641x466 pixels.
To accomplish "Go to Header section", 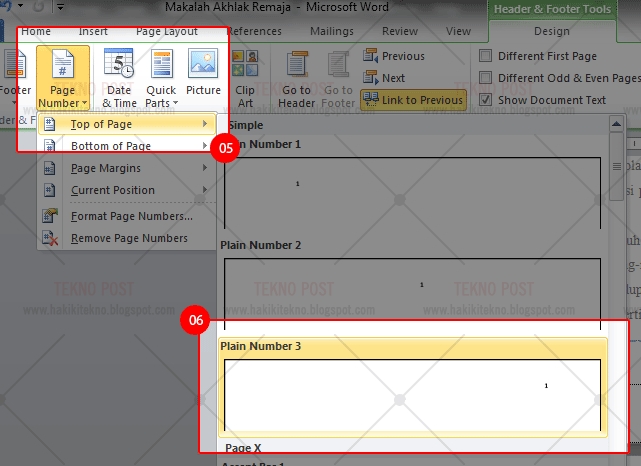I will (x=296, y=79).
